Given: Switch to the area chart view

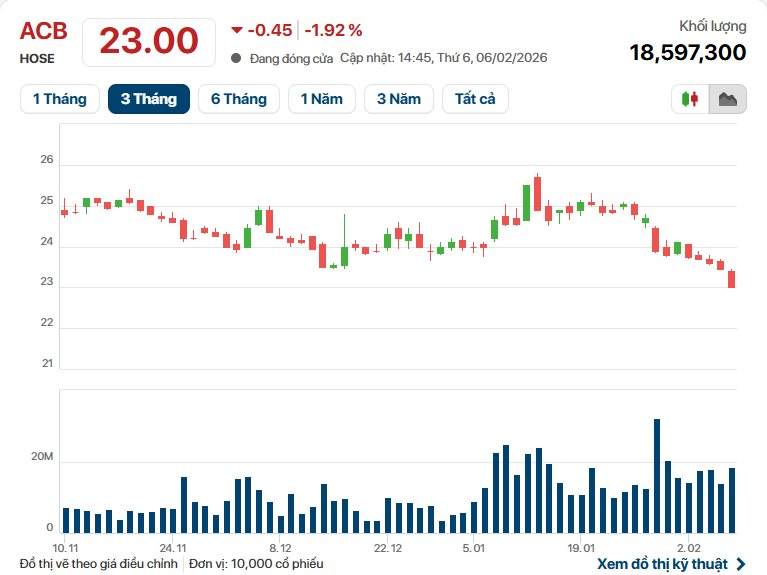Looking at the screenshot, I should pyautogui.click(x=728, y=99).
